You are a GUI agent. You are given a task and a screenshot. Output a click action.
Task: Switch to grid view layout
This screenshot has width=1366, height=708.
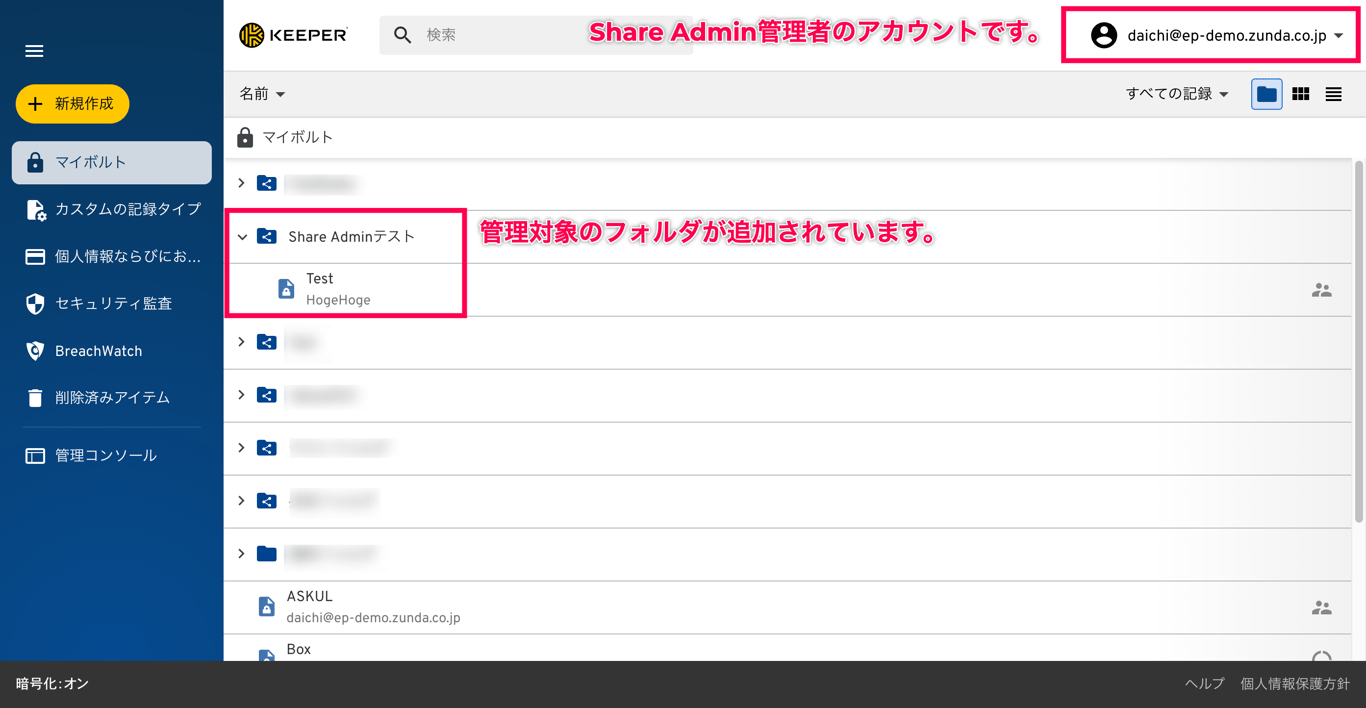pos(1300,93)
